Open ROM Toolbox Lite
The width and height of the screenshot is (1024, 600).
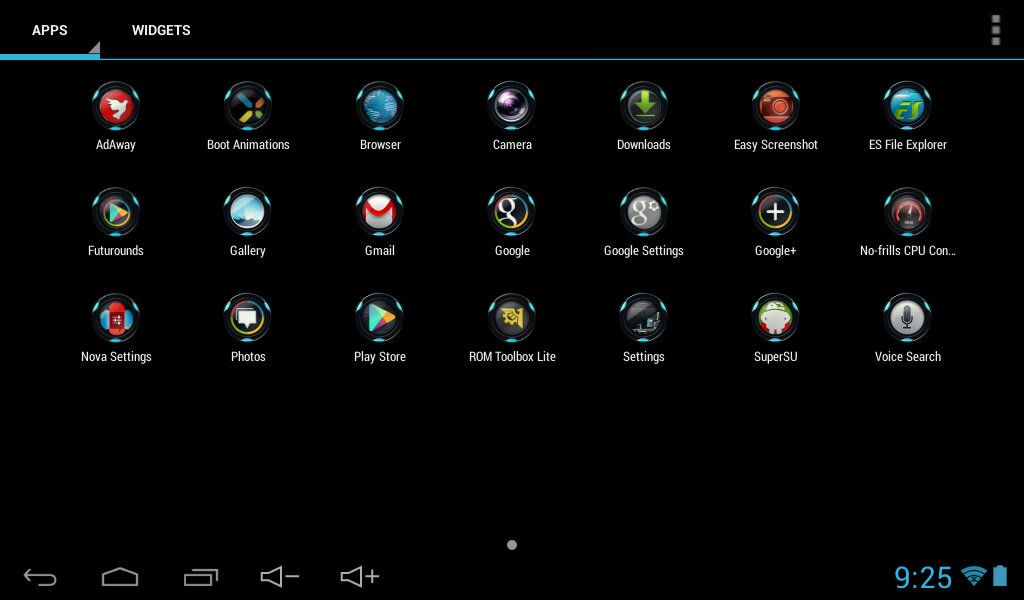coord(512,319)
